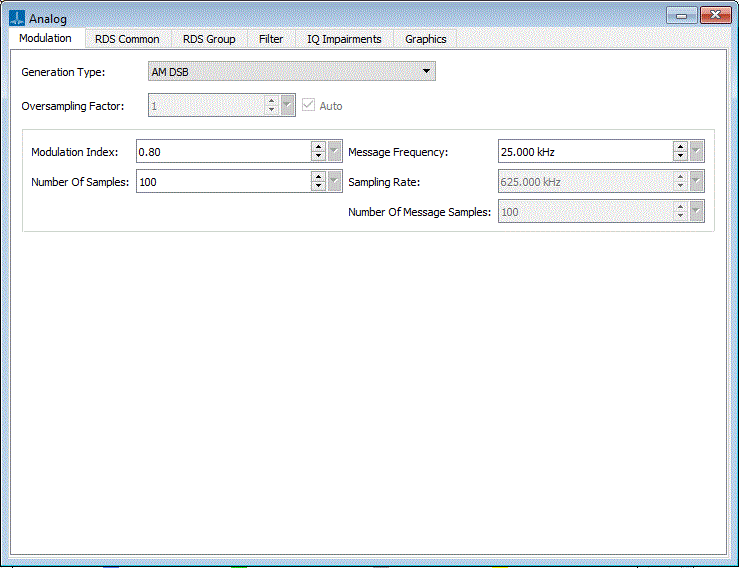Close the Analog window
The image size is (739, 568).
pos(715,16)
